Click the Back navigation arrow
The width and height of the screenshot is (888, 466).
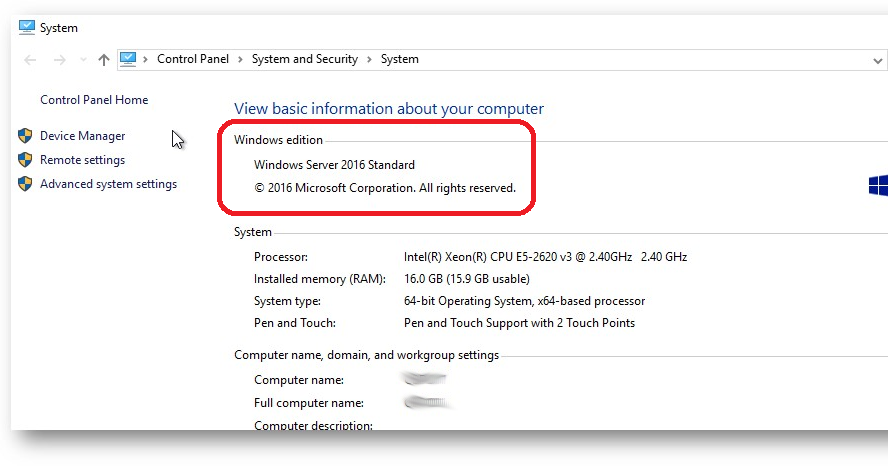pos(30,60)
